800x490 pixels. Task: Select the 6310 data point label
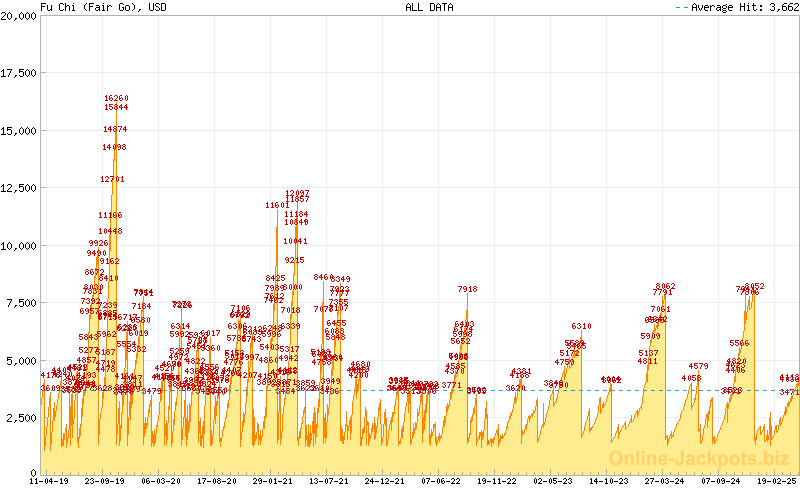581,326
